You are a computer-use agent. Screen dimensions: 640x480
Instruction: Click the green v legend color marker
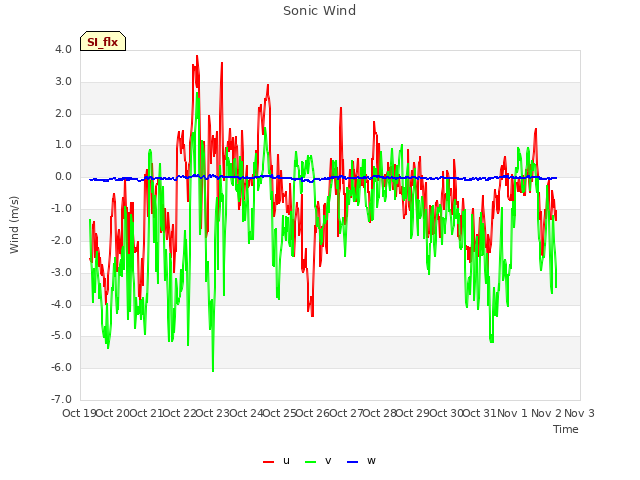click(310, 462)
